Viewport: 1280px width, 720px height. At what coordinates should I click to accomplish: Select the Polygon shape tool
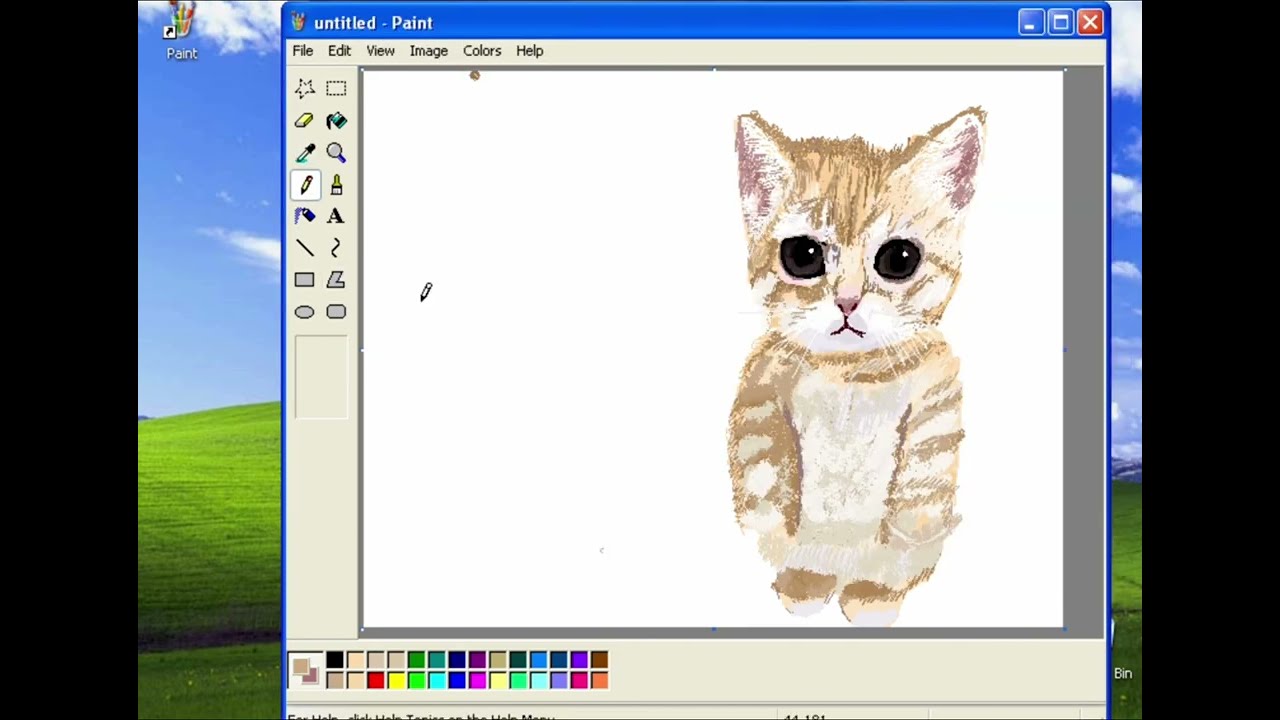pos(336,280)
